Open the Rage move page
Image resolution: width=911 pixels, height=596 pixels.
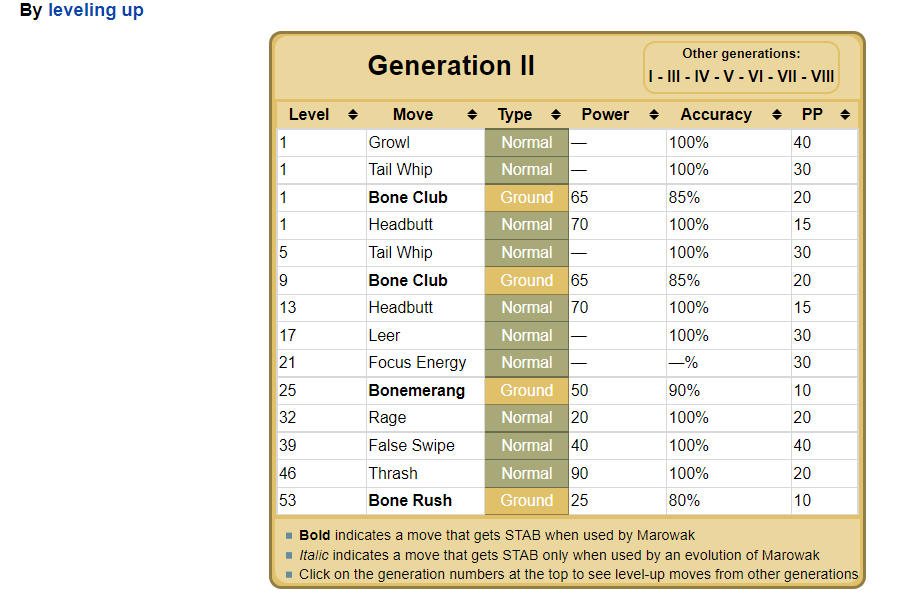pyautogui.click(x=387, y=418)
